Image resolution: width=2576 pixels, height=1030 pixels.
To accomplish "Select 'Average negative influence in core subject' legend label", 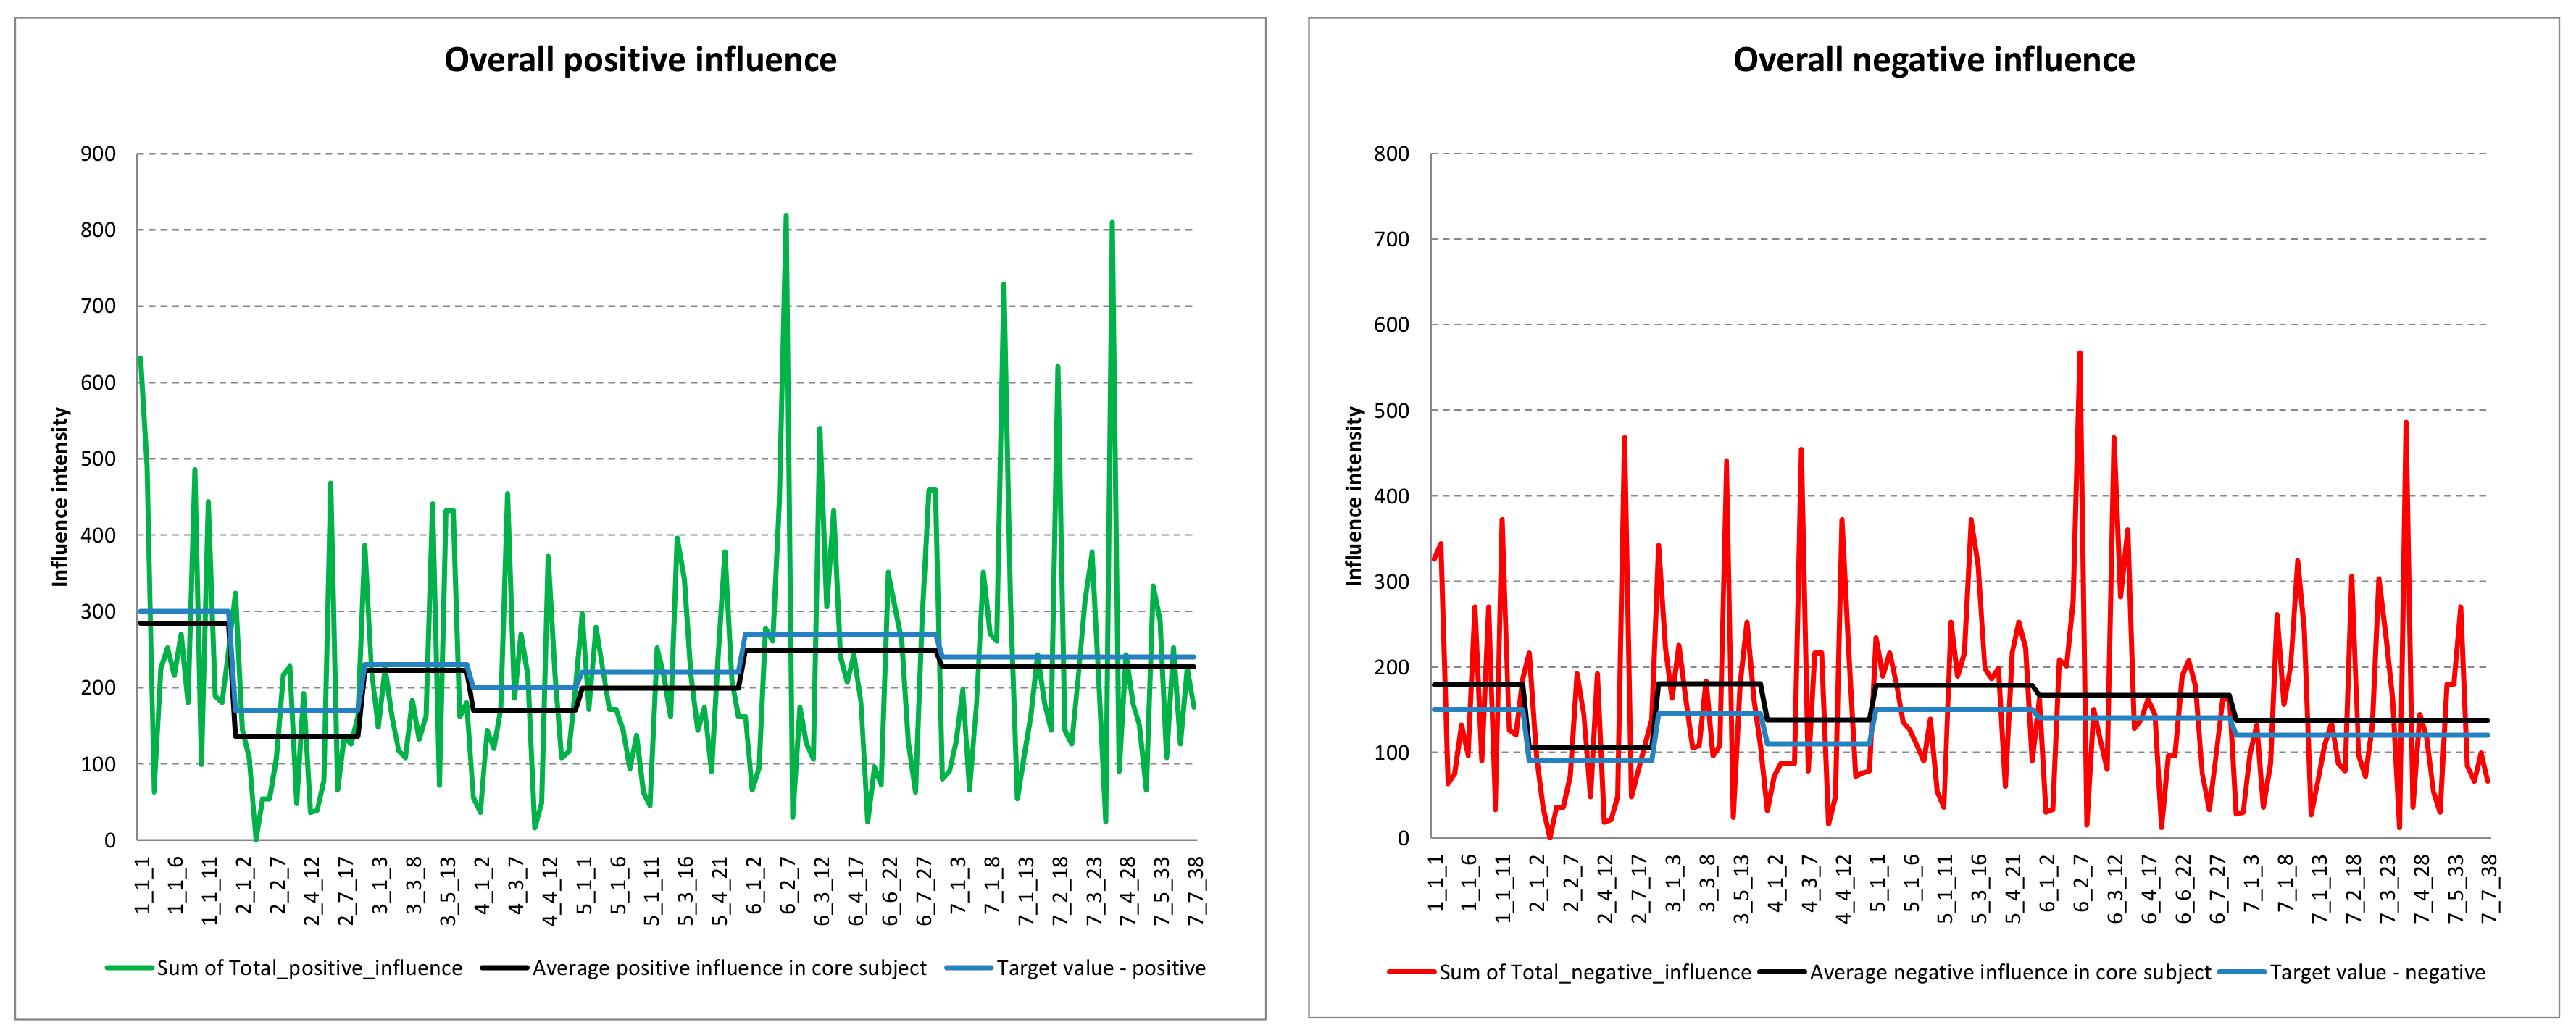I will click(2010, 972).
